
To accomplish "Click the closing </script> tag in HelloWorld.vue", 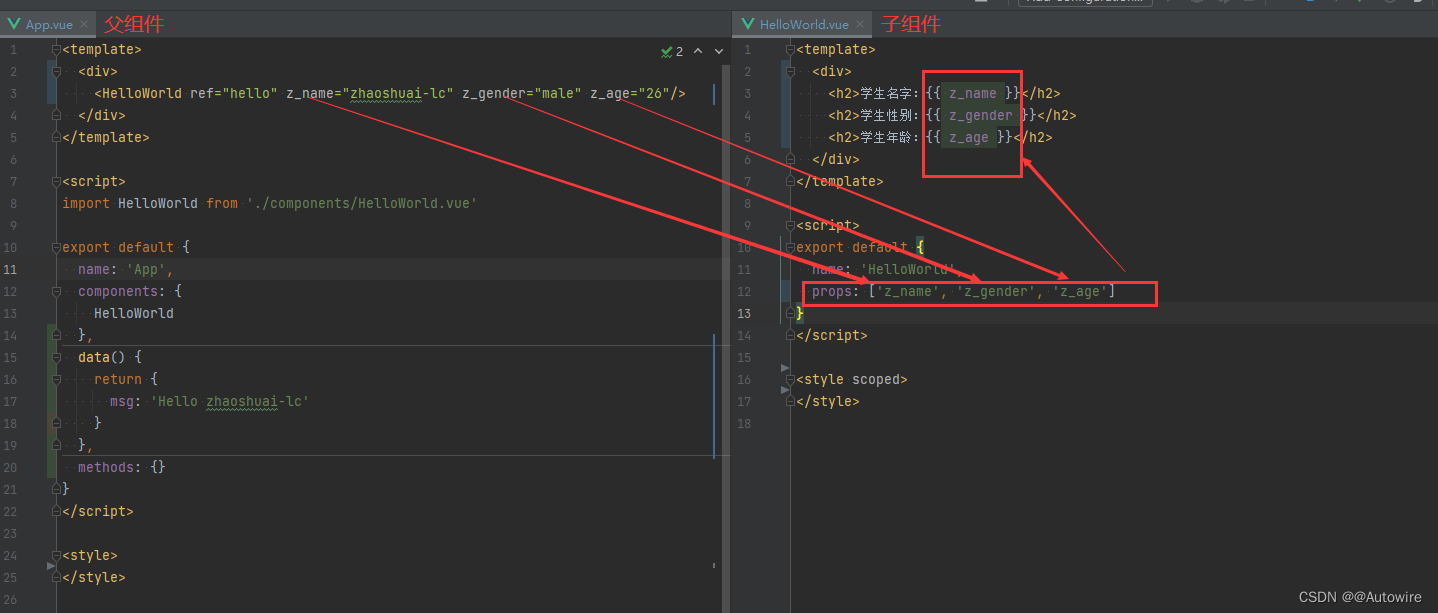I will point(832,335).
